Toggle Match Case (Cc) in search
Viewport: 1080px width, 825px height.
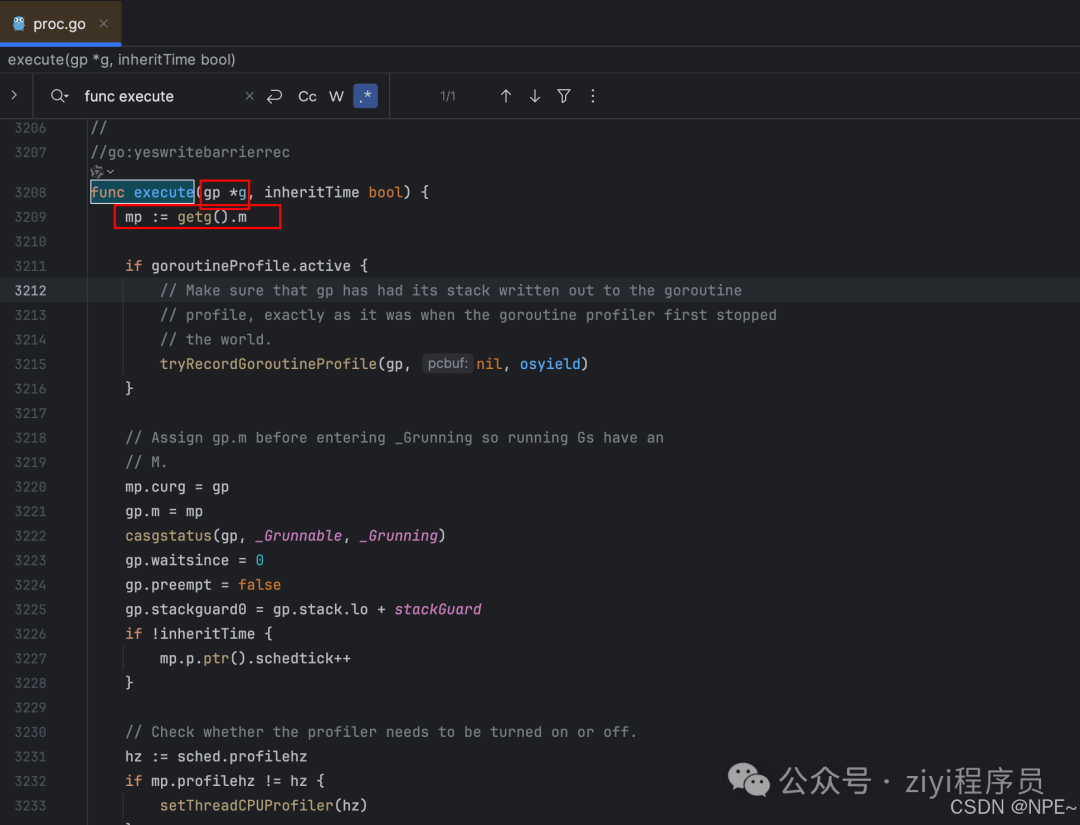pyautogui.click(x=307, y=96)
